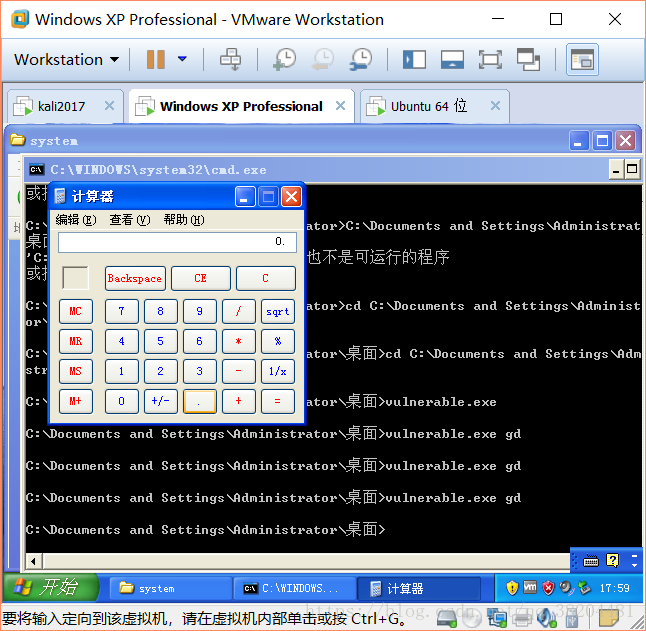
Task: Click the calculator C clear button
Action: (266, 278)
